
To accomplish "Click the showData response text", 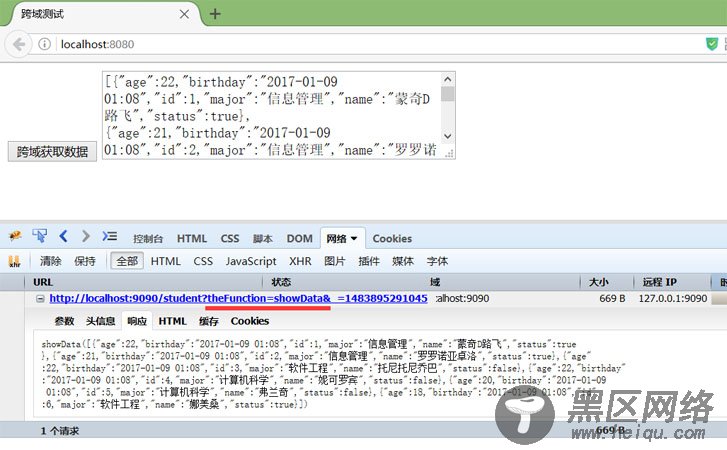I will [x=333, y=374].
